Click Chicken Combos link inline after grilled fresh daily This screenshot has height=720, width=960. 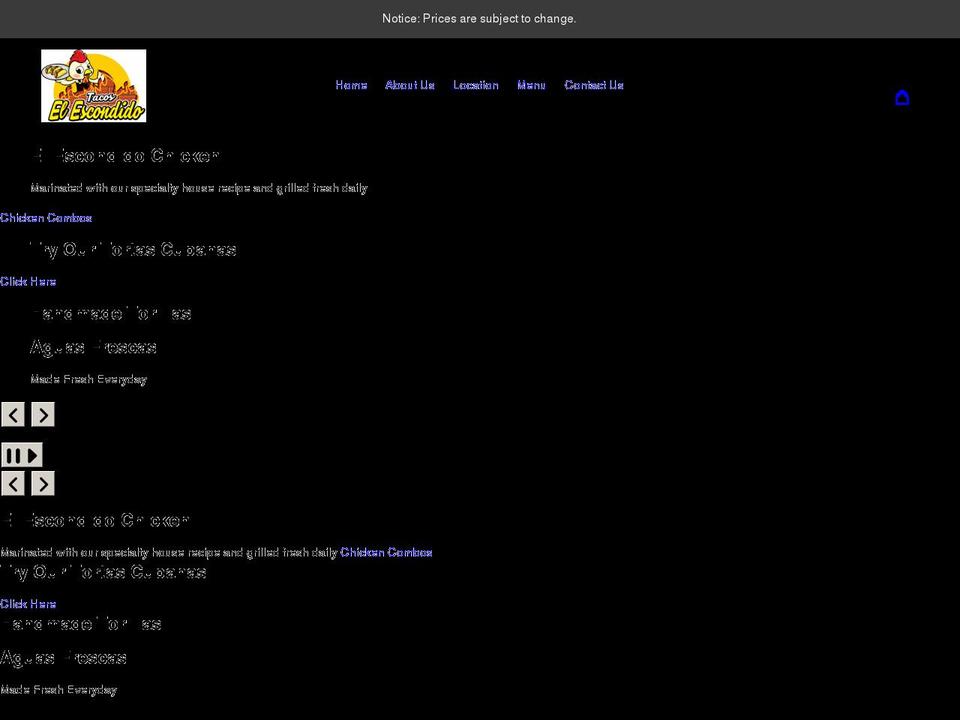(386, 552)
